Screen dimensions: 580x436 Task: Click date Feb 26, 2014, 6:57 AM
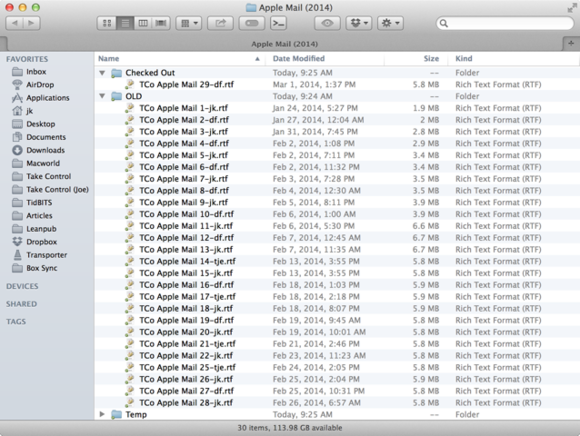(x=317, y=403)
